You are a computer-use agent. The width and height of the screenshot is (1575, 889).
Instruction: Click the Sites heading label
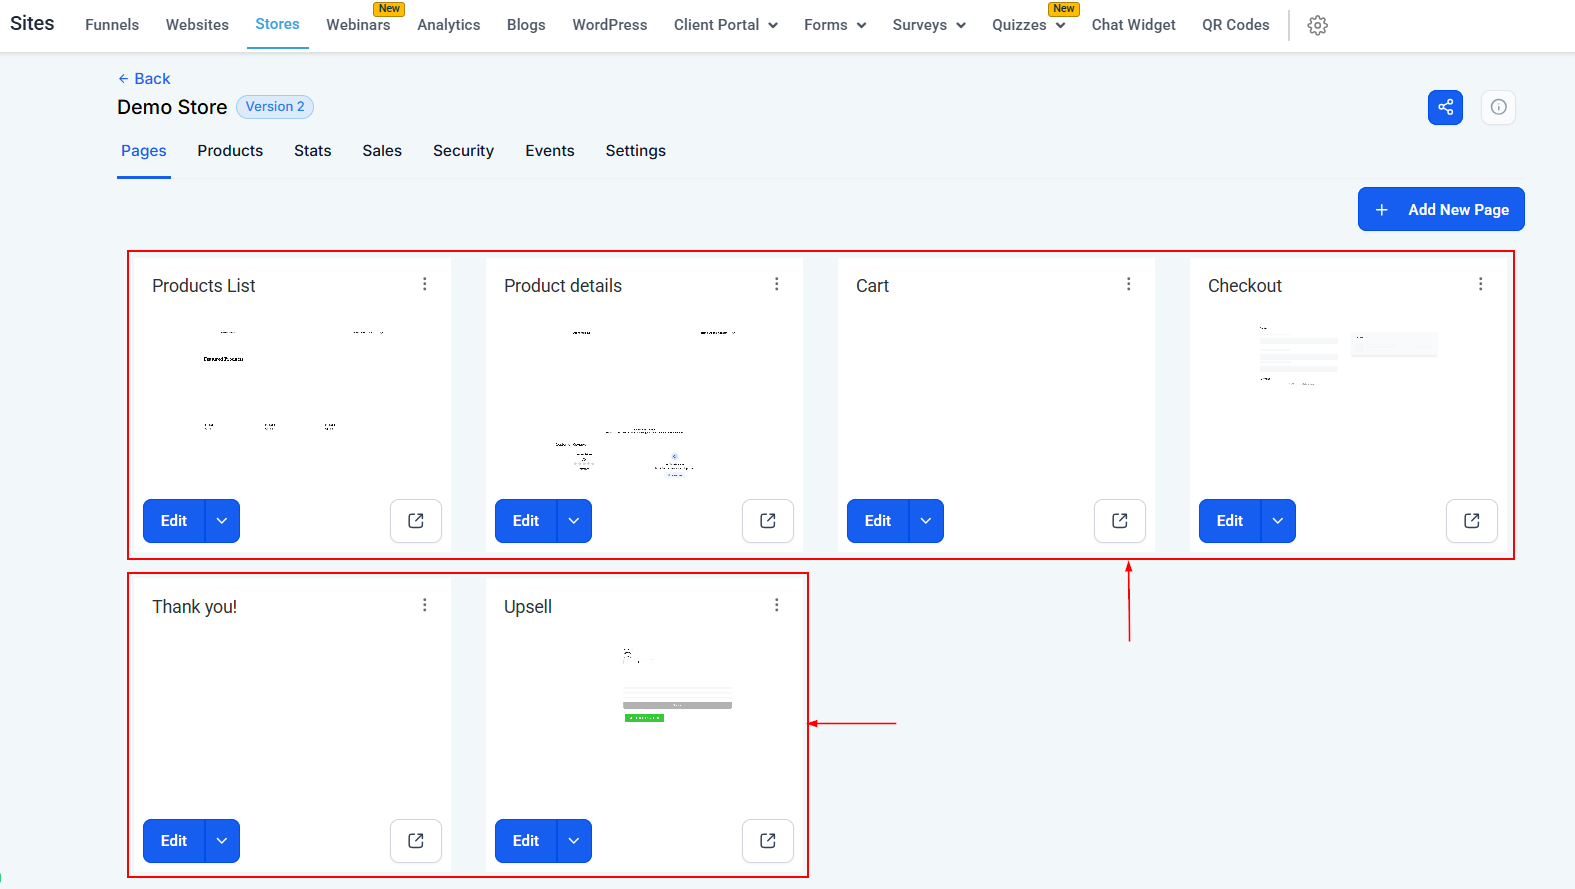pos(32,23)
